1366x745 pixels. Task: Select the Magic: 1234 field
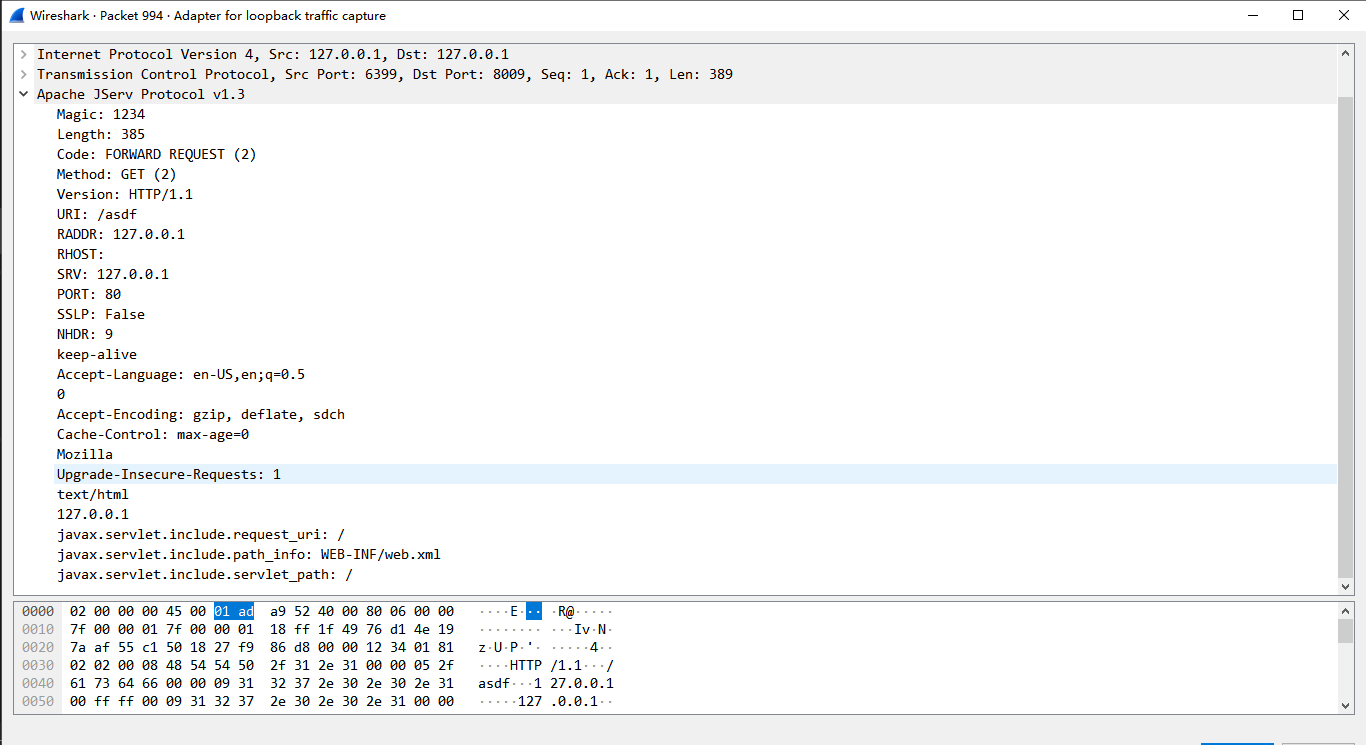pyautogui.click(x=101, y=114)
